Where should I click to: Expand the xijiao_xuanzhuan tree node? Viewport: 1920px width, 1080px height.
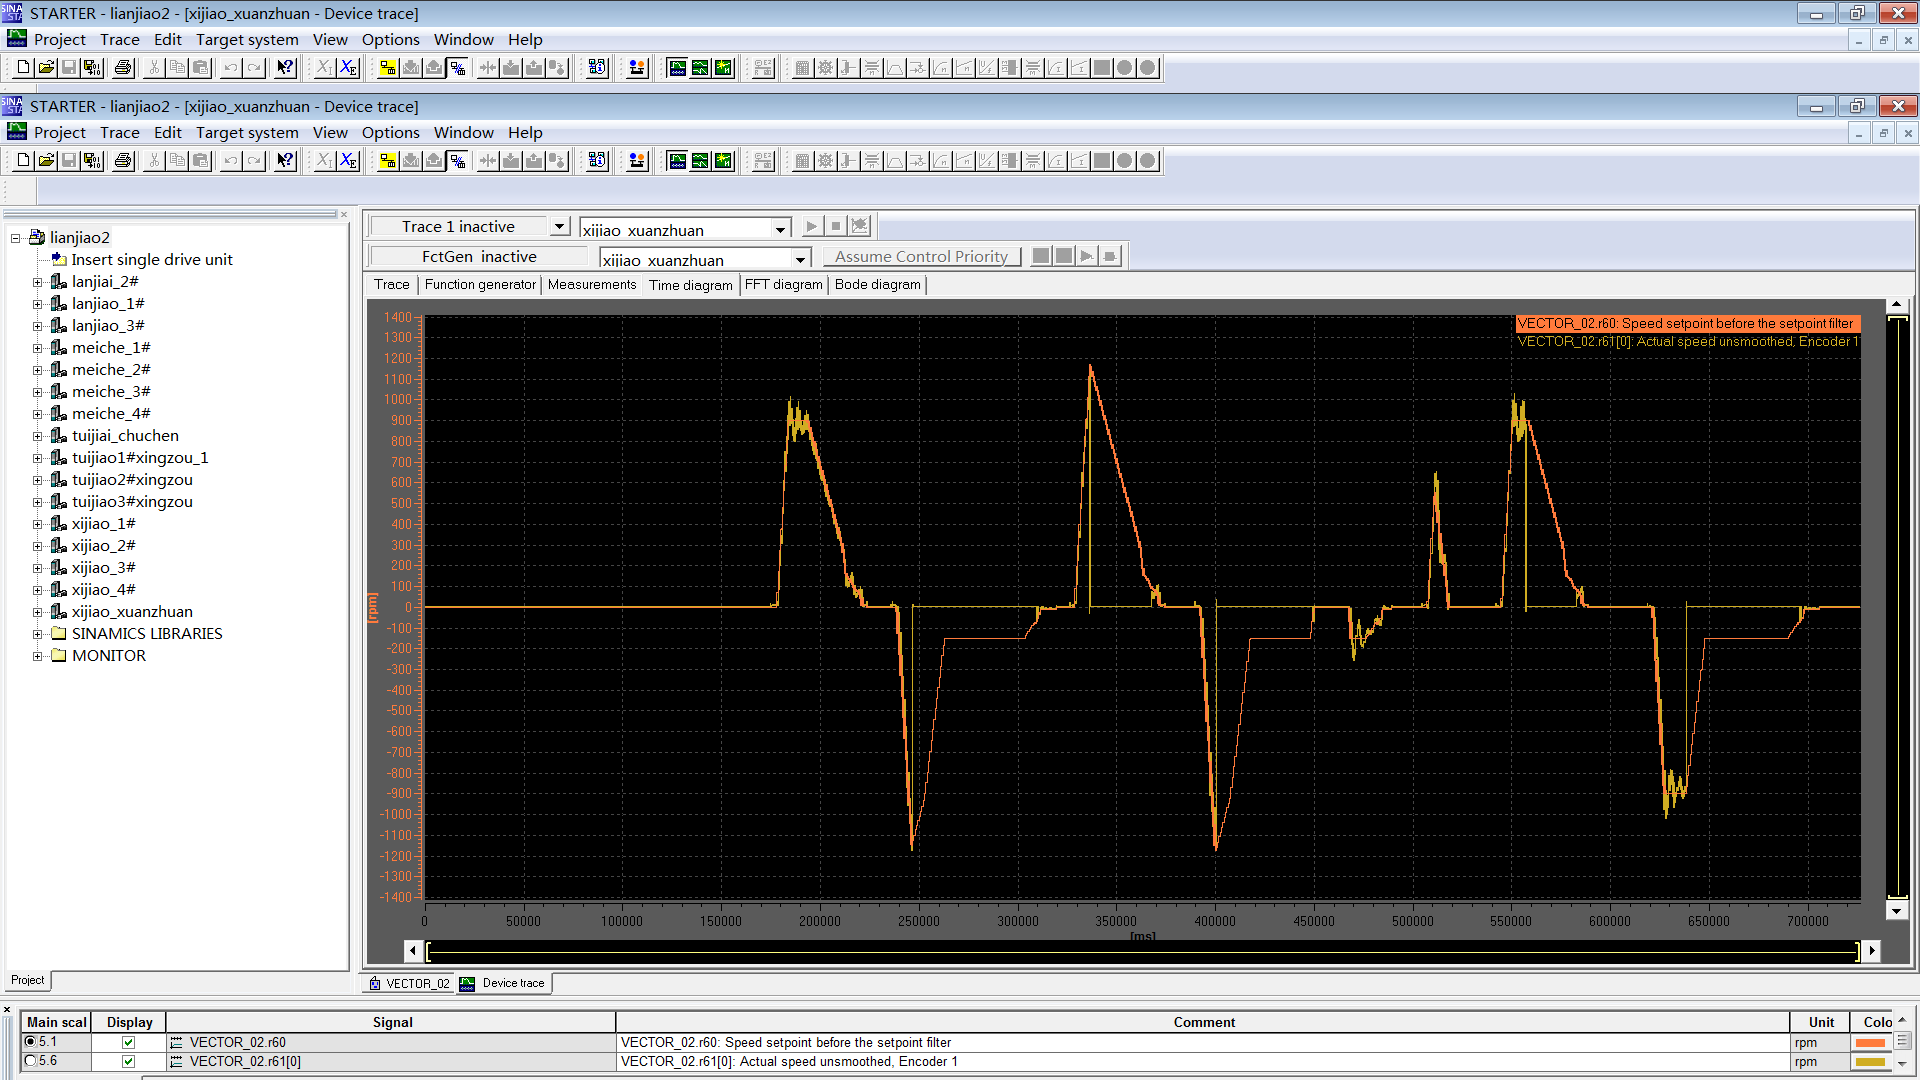click(38, 612)
